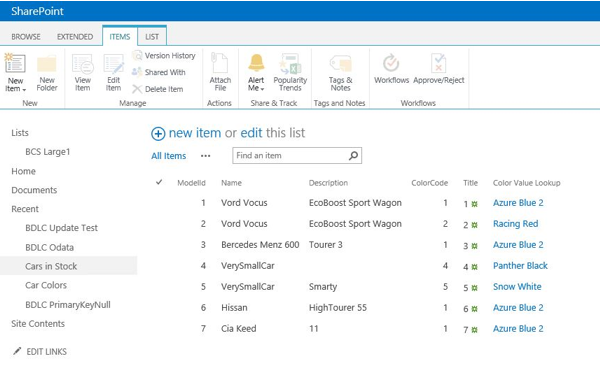The width and height of the screenshot is (600, 367).
Task: Open Version History in the ribbon
Action: tap(164, 56)
